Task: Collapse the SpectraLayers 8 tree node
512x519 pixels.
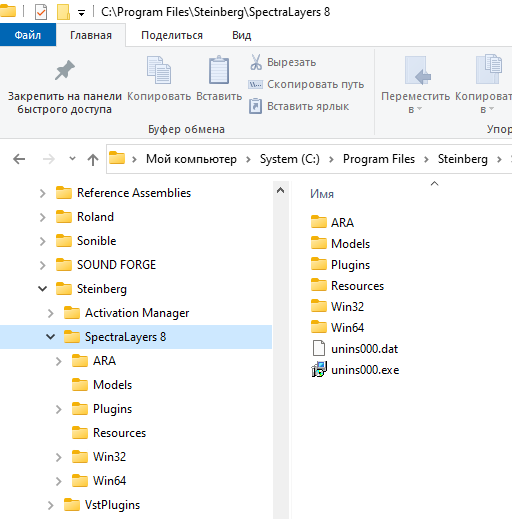Action: click(50, 337)
